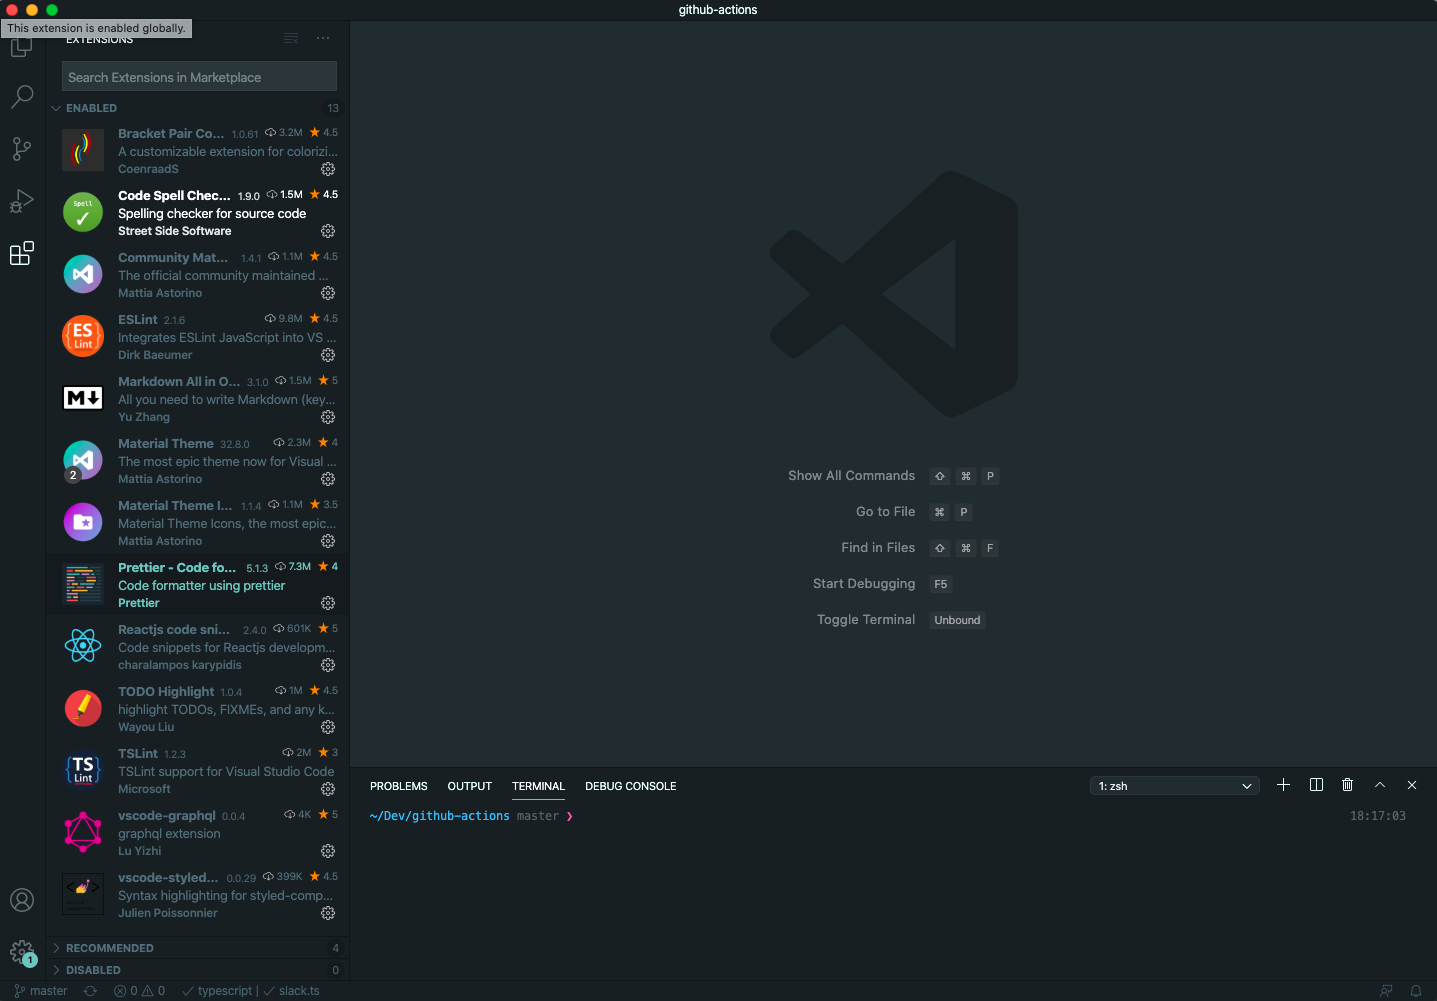Select the TSLint extension entry
The image size is (1437, 1001).
(198, 770)
